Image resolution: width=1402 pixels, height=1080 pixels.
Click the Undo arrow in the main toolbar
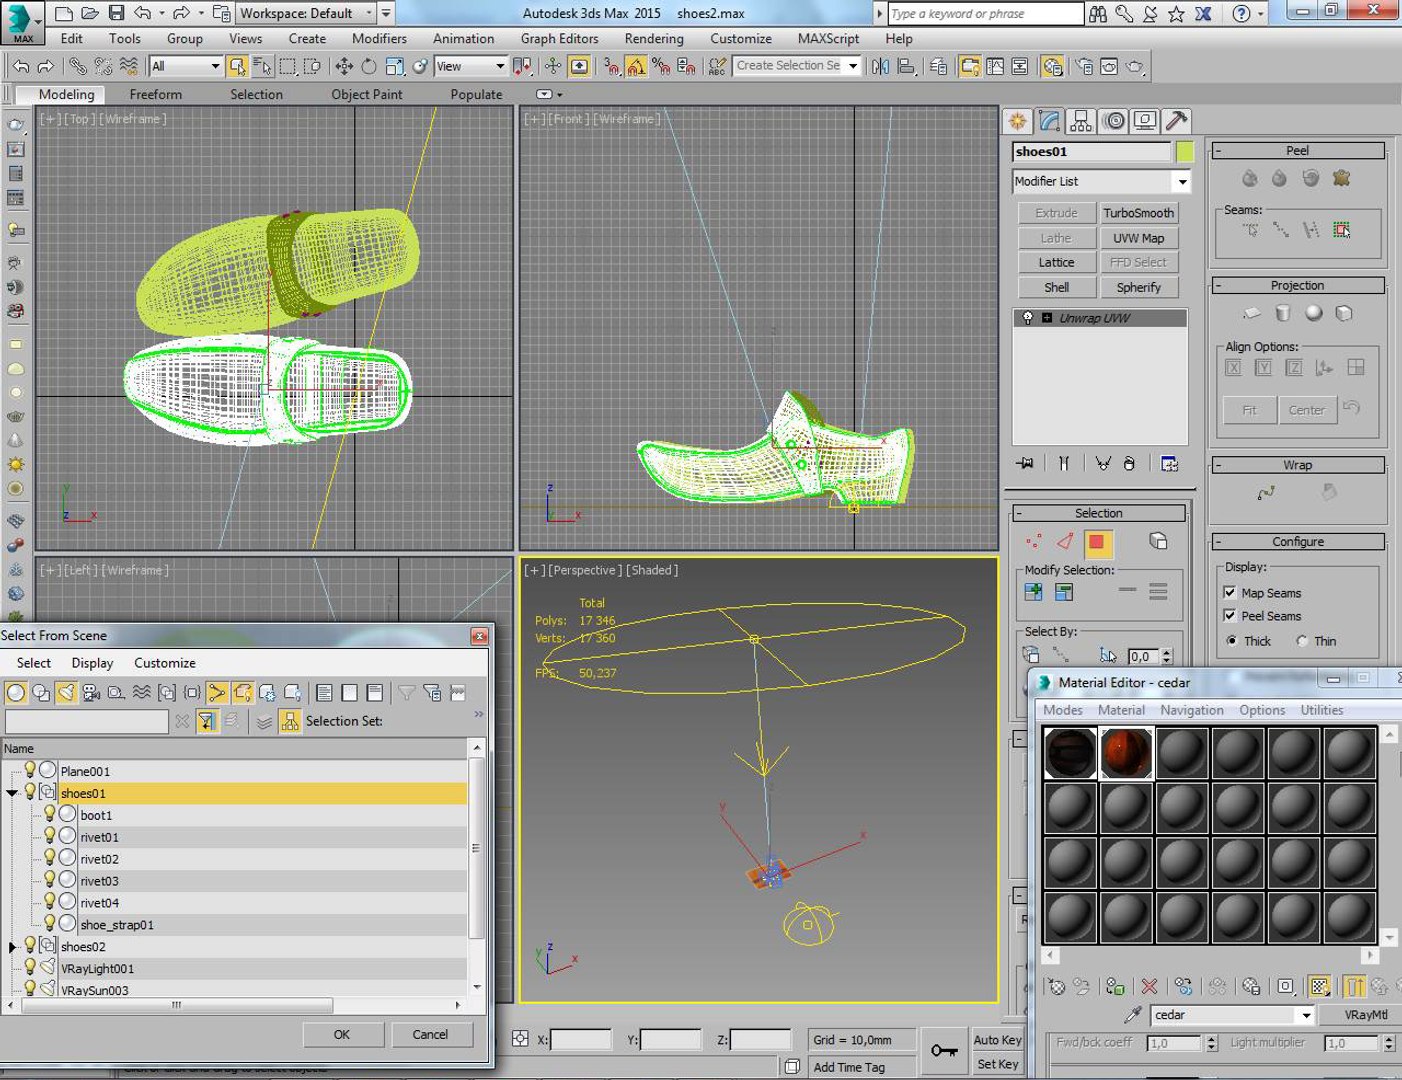21,66
